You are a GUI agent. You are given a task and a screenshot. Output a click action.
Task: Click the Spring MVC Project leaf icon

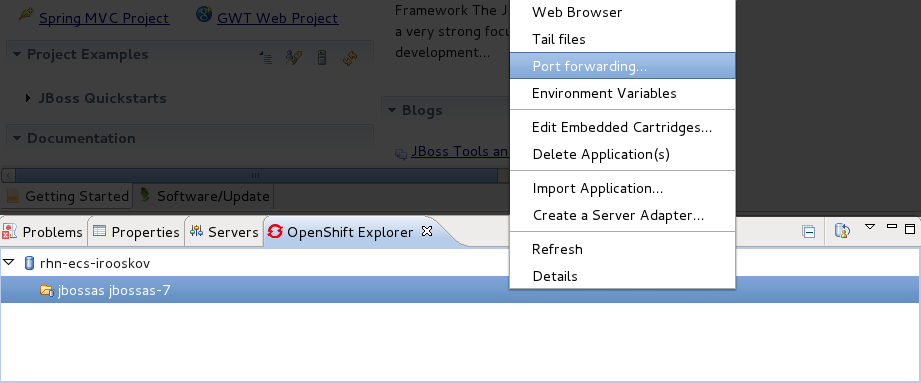click(26, 13)
